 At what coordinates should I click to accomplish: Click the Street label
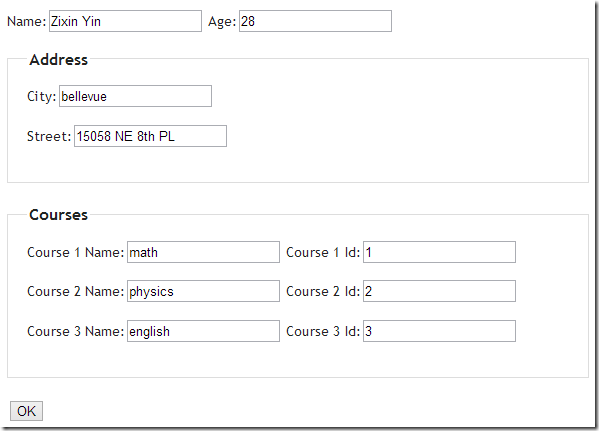pyautogui.click(x=49, y=136)
